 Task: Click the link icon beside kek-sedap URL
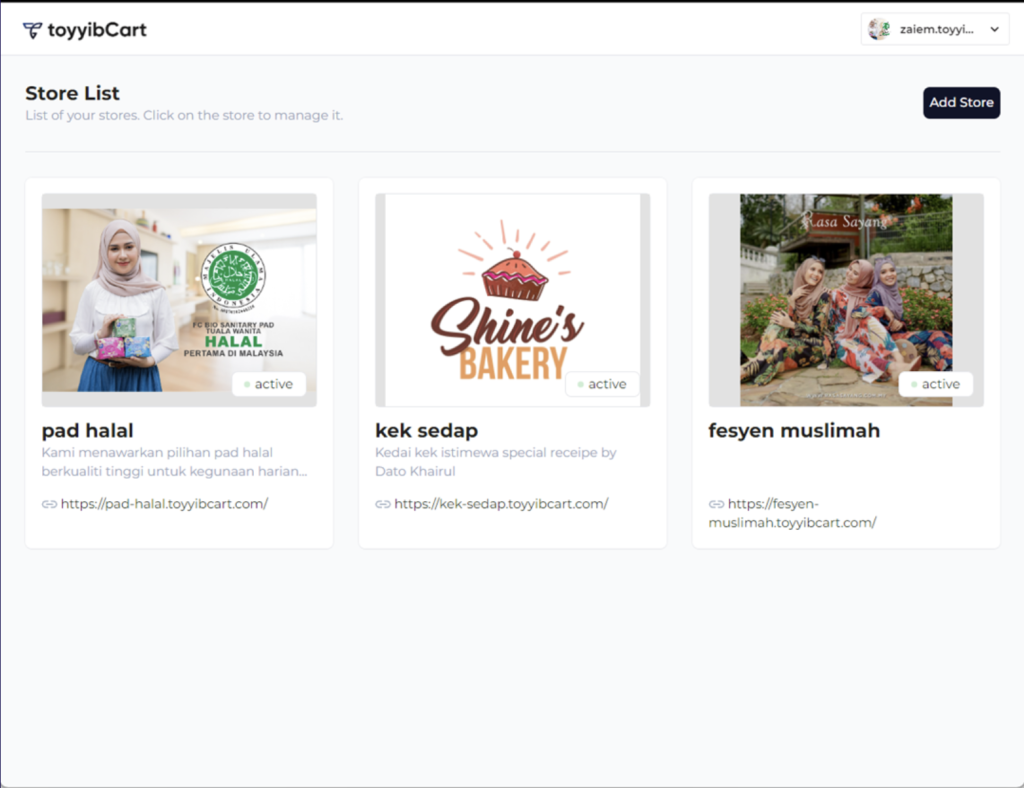383,504
